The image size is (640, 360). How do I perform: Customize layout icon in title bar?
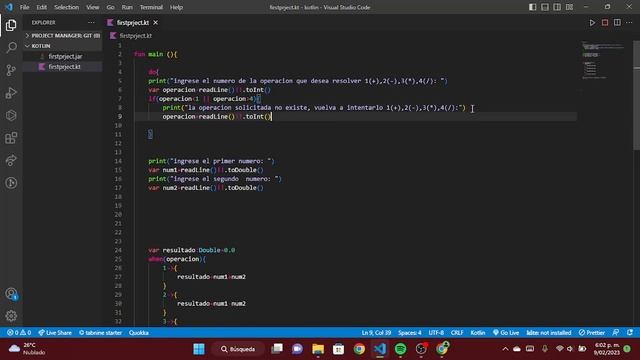click(x=569, y=7)
